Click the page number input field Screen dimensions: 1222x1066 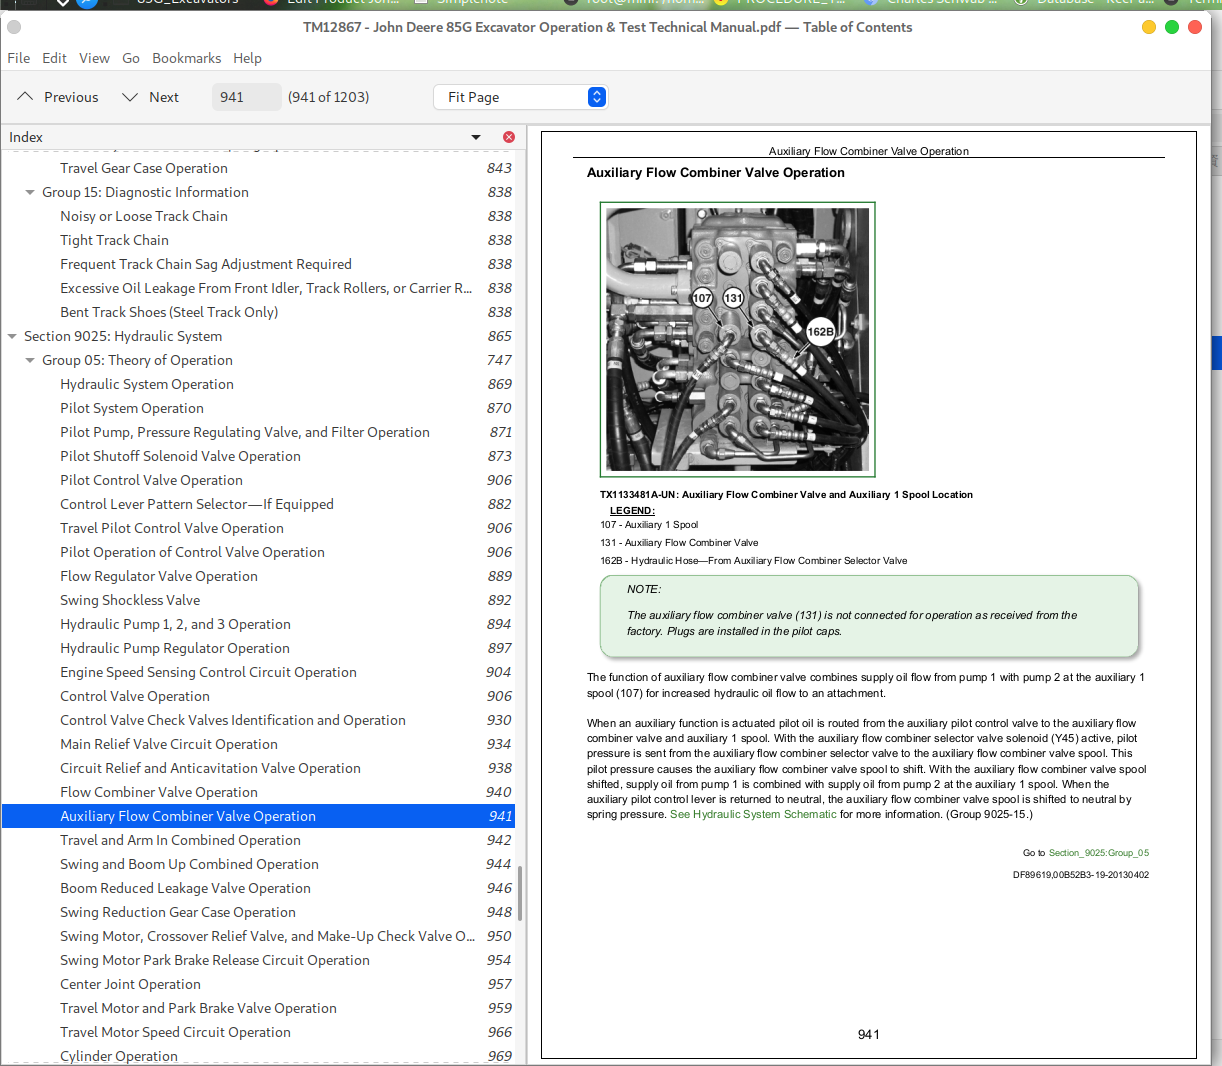245,97
